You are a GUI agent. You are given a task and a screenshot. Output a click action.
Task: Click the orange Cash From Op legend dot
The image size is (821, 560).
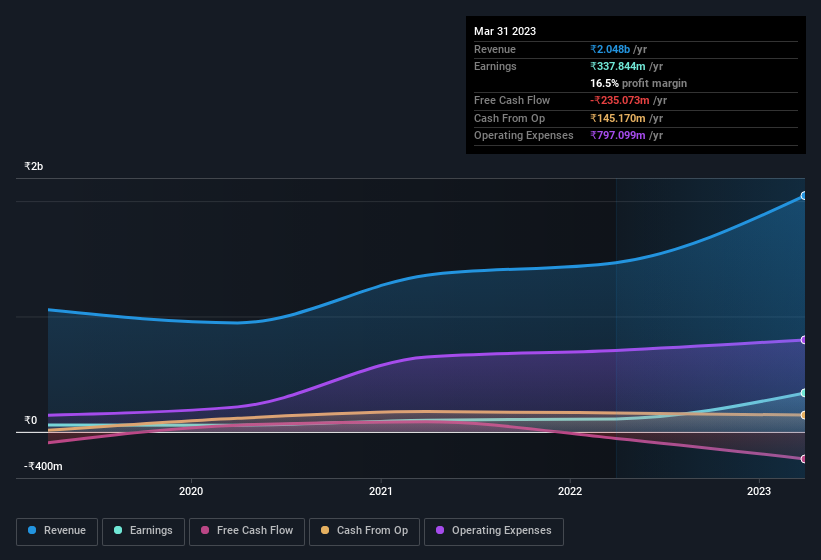(325, 530)
